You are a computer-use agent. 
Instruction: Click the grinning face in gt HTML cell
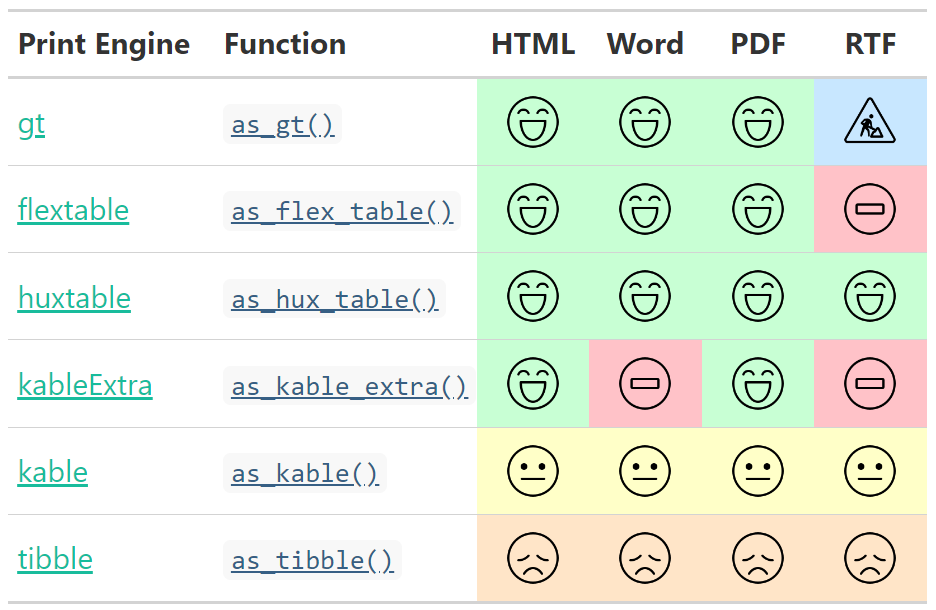(x=532, y=123)
